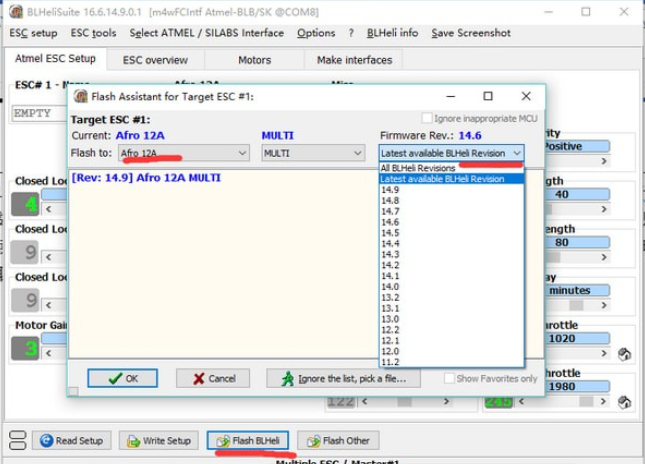Click the dice icon beside the 1980 throttle value
645x464 pixels.
[x=624, y=402]
